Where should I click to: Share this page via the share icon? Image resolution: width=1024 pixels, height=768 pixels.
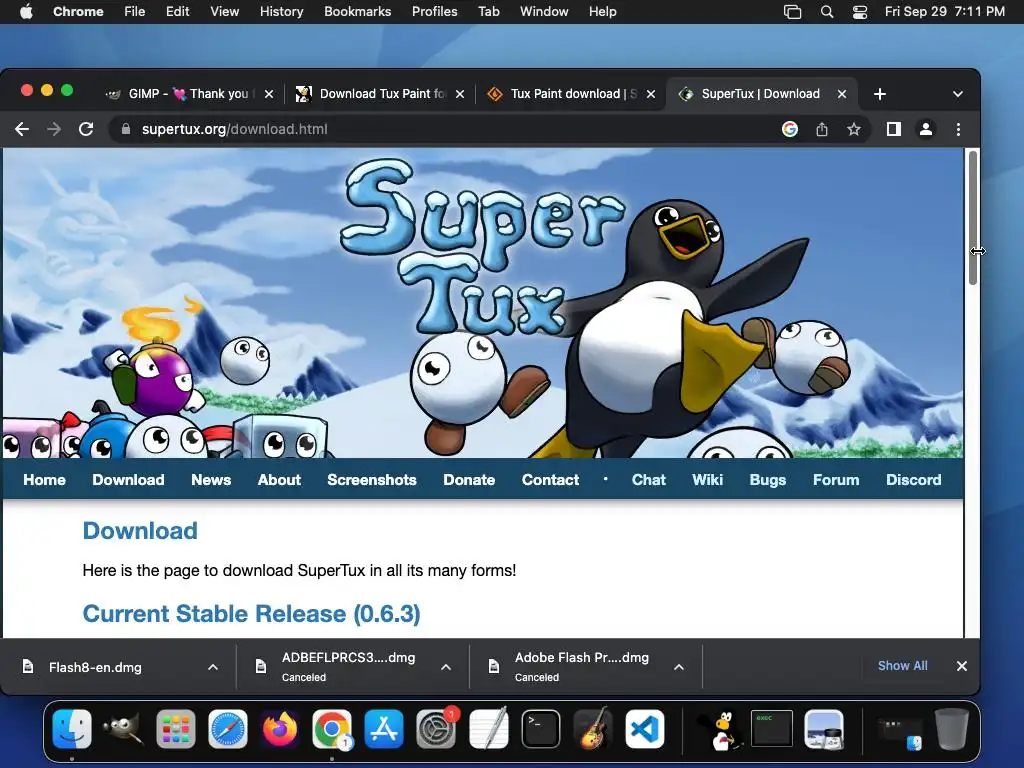822,129
